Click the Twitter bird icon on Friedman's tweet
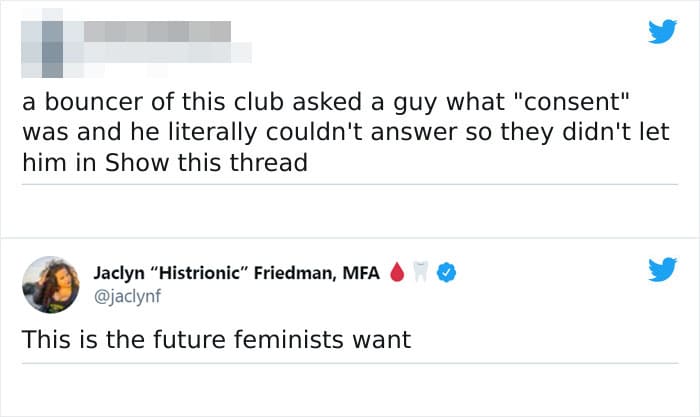Image resolution: width=700 pixels, height=417 pixels. [x=661, y=270]
